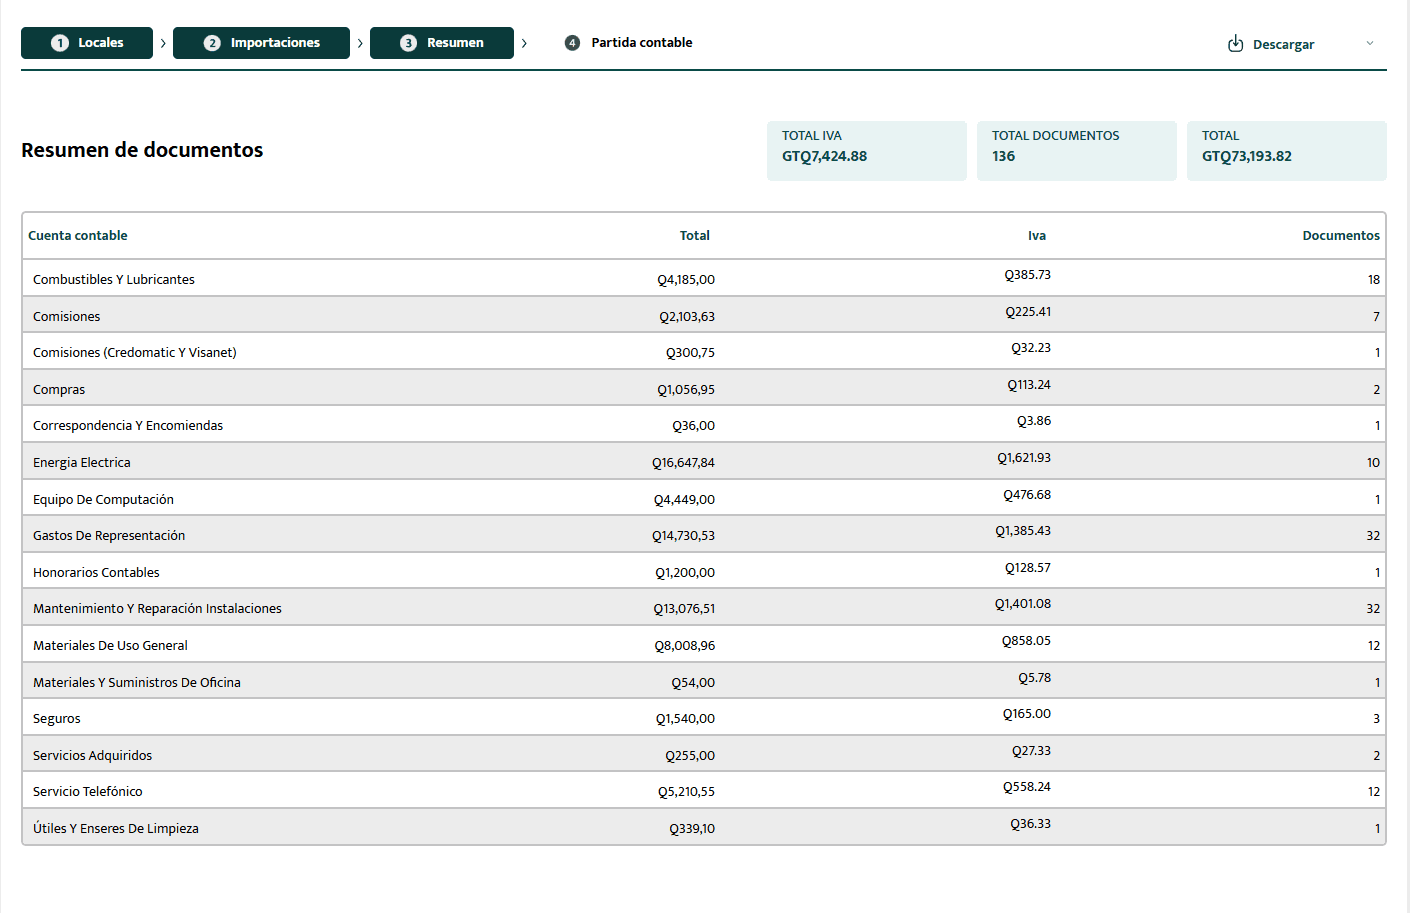Click the TOTAL IVA summary card
This screenshot has width=1410, height=913.
click(x=867, y=151)
